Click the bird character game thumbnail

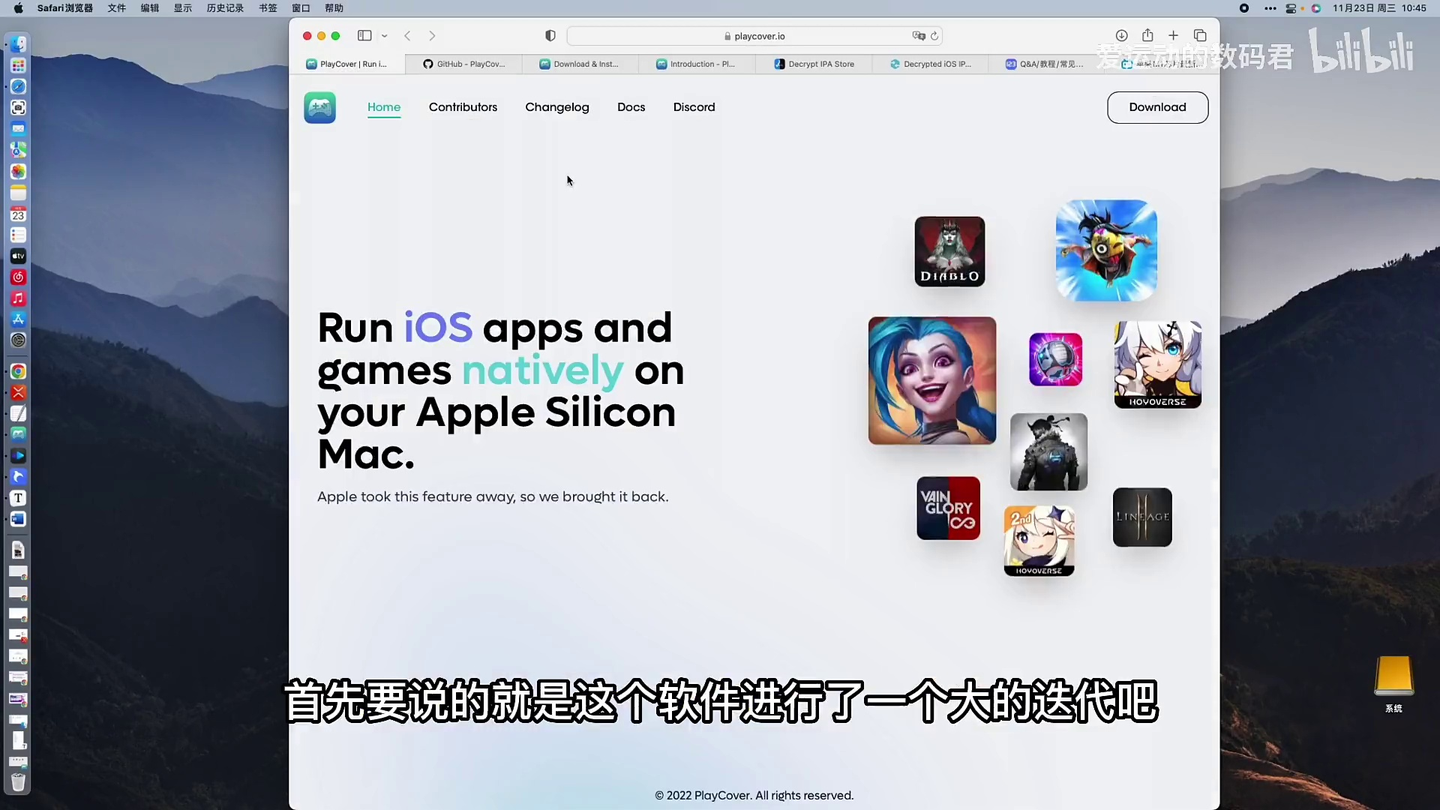click(x=1106, y=250)
